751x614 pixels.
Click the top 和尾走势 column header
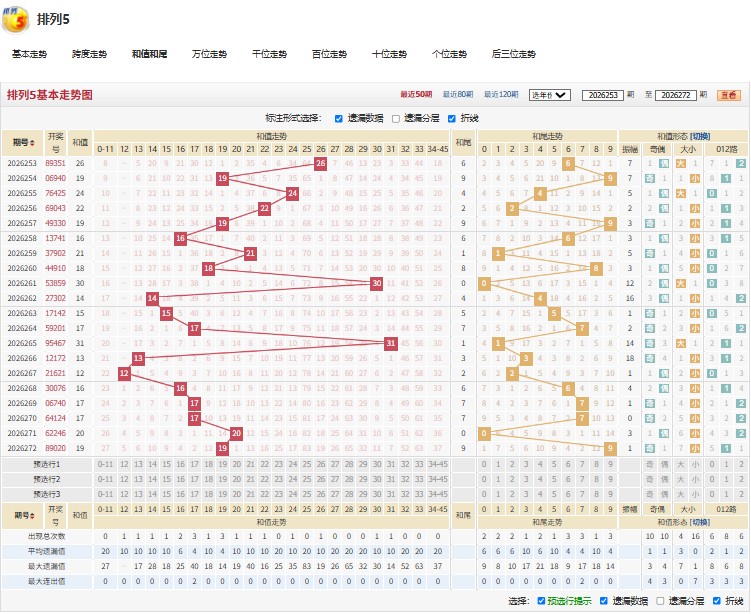pos(547,136)
